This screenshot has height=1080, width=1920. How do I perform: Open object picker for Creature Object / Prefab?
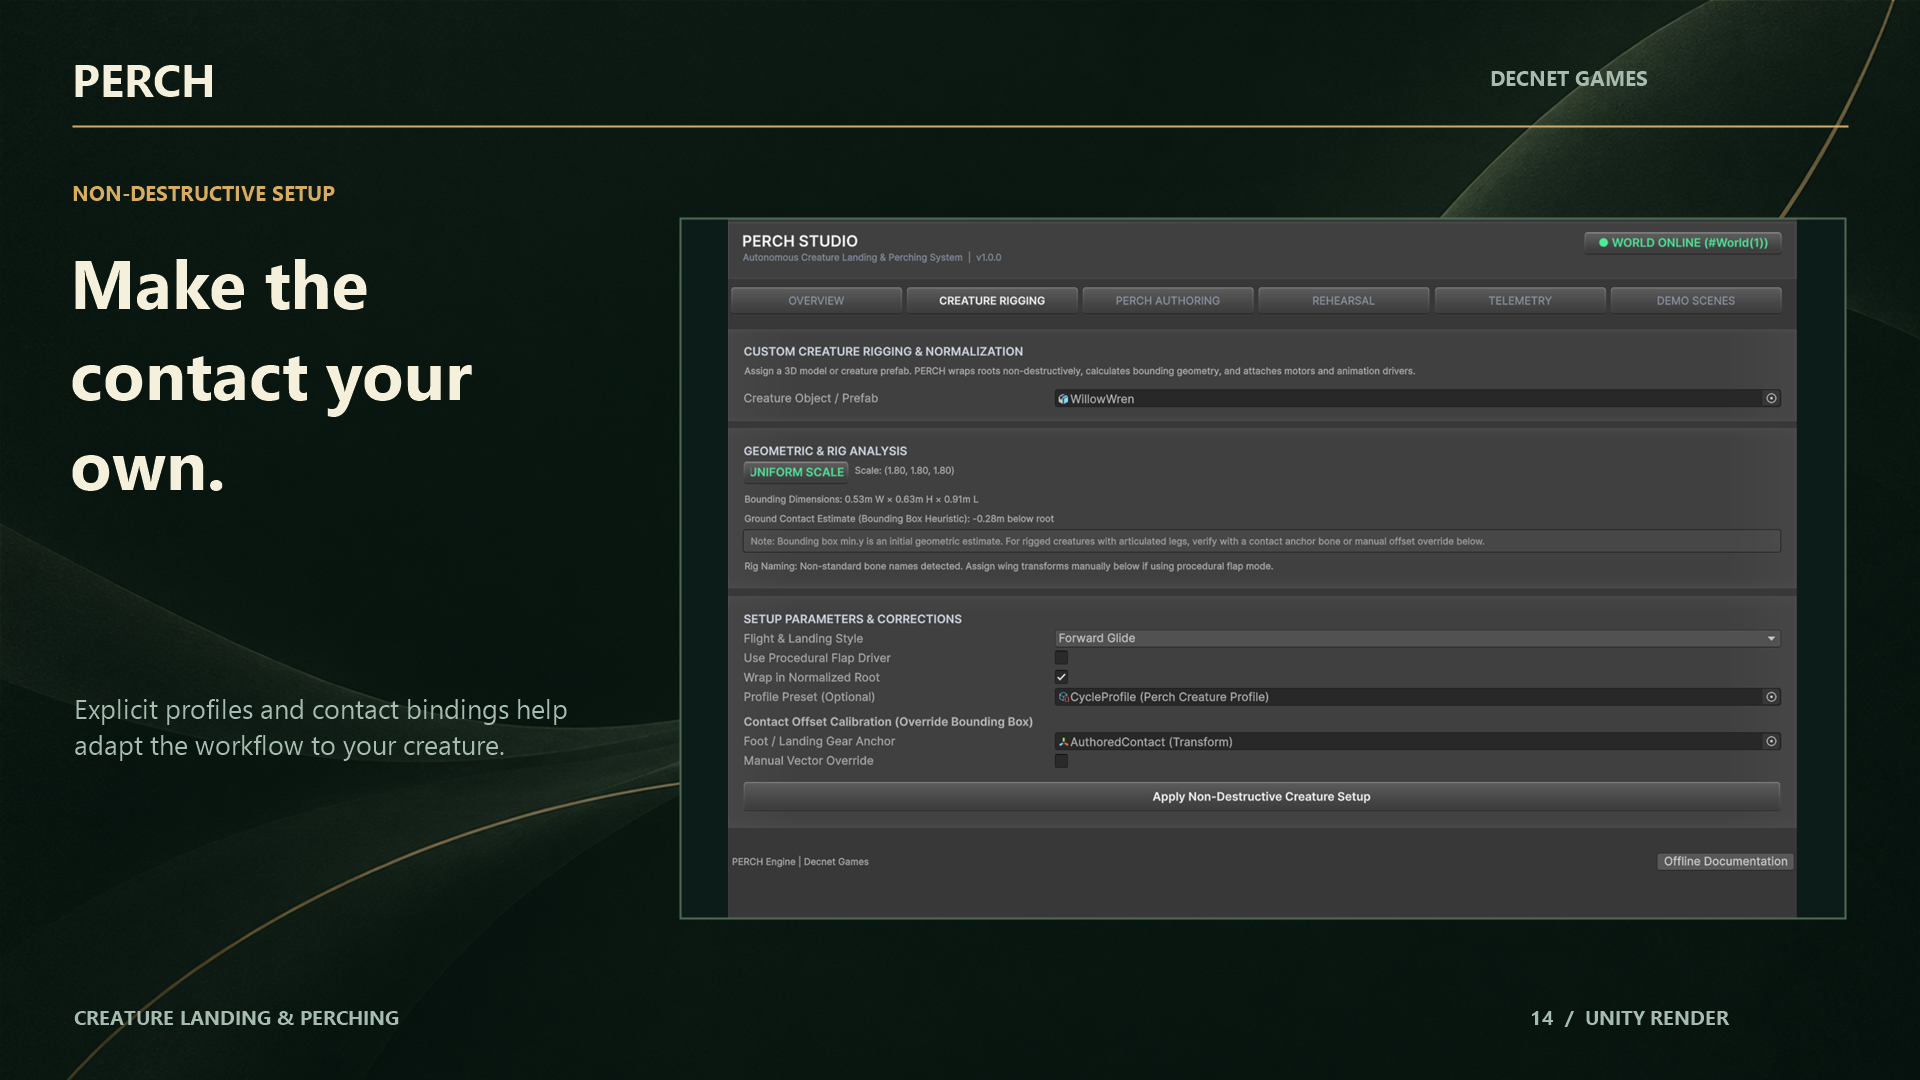(x=1771, y=398)
